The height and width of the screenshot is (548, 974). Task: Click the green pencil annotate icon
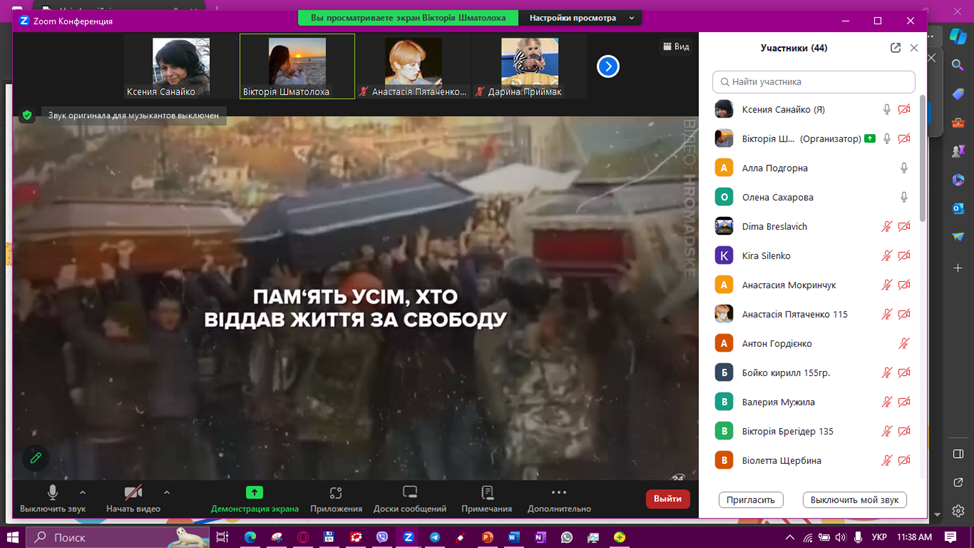click(x=35, y=458)
